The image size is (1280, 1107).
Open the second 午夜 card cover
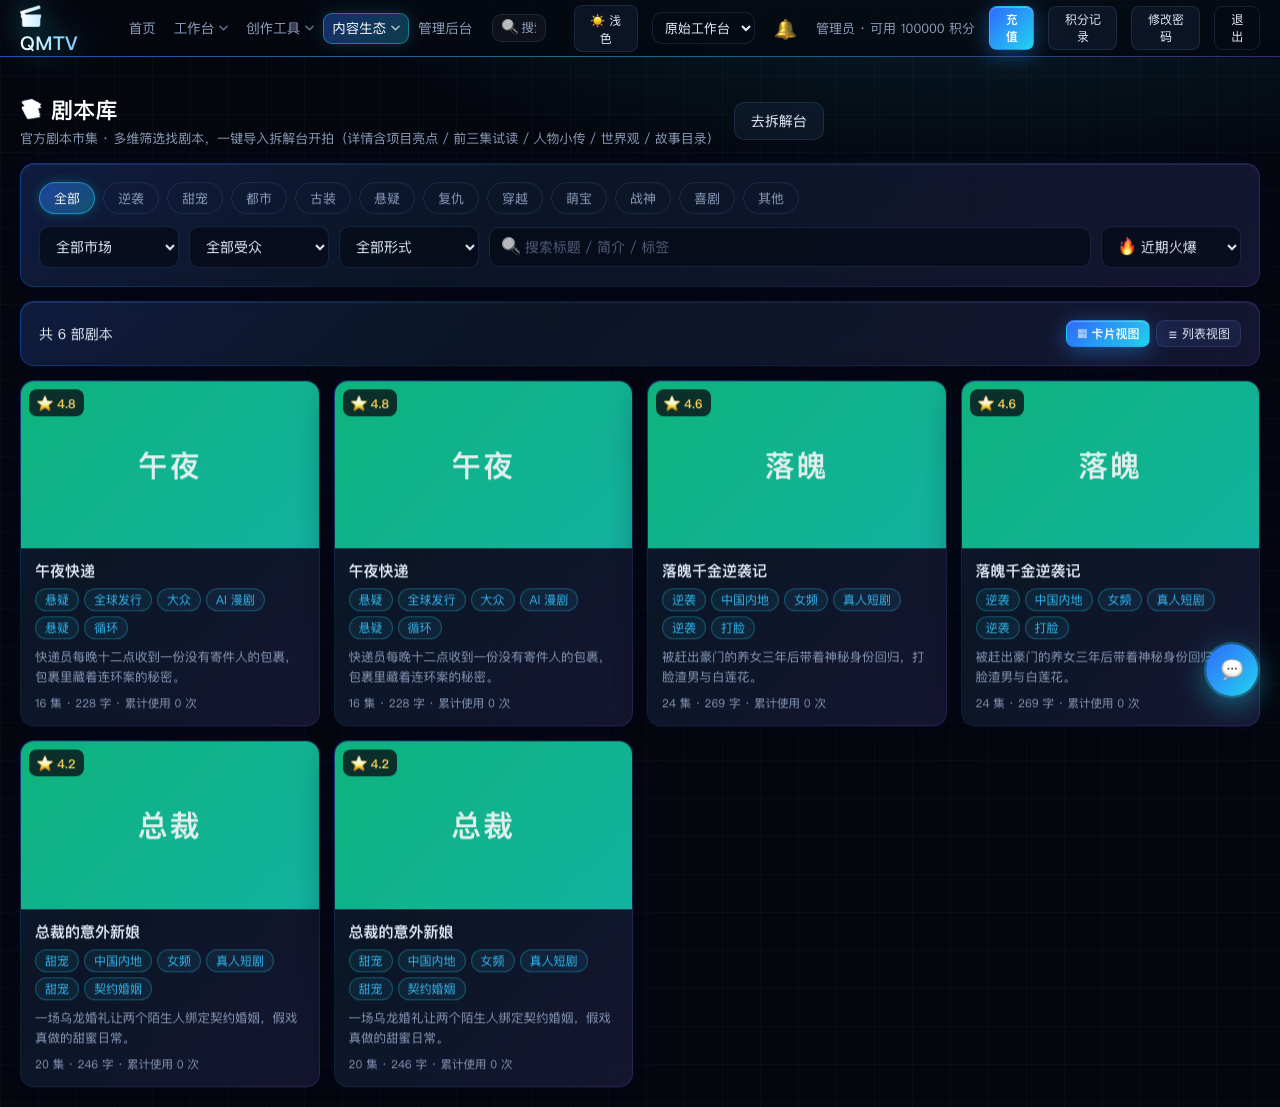[x=483, y=465]
